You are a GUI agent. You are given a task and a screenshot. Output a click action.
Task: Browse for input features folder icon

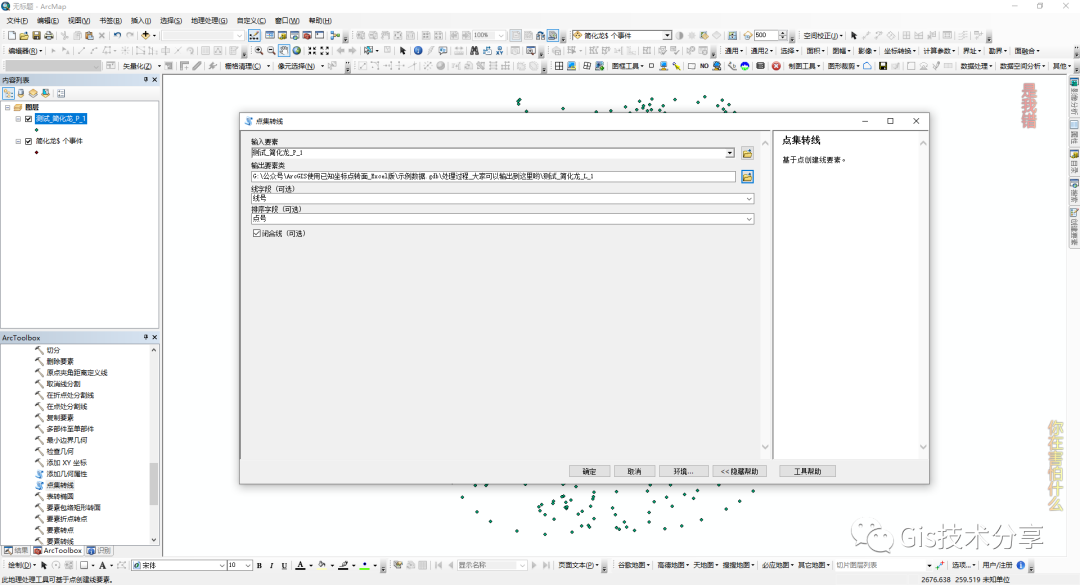pyautogui.click(x=746, y=153)
